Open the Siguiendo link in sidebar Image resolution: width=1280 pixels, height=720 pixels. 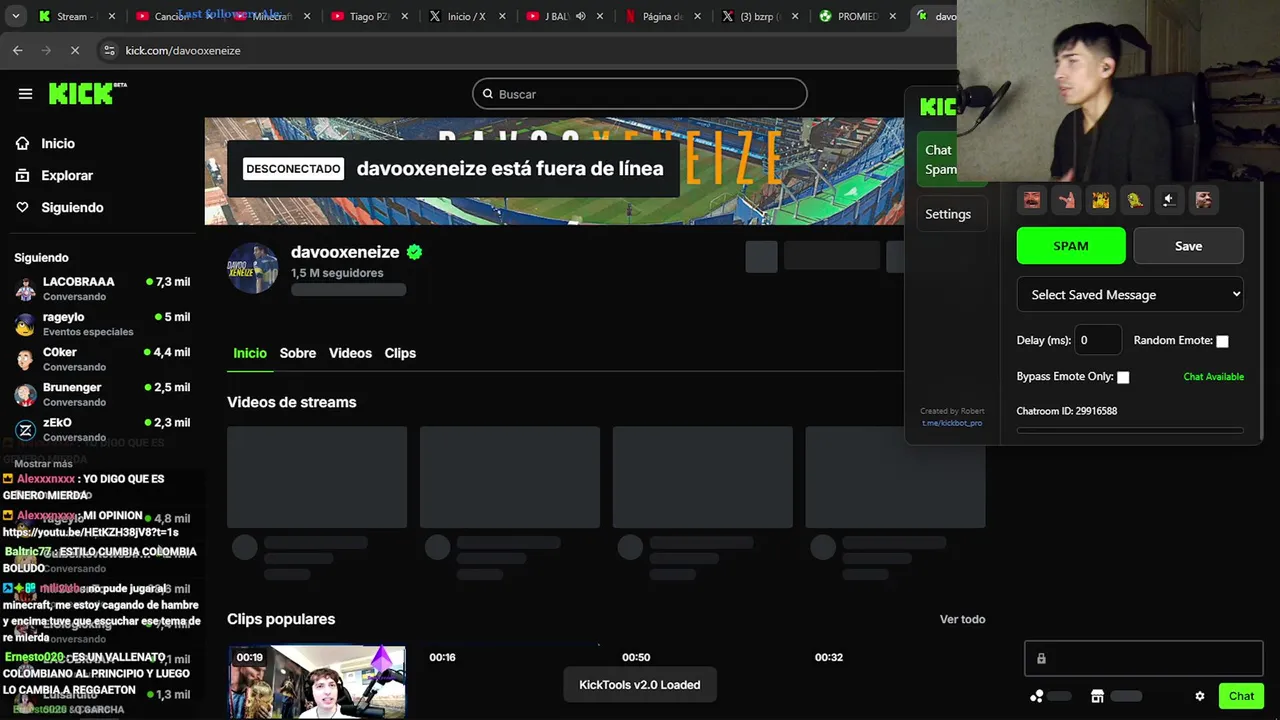point(72,207)
